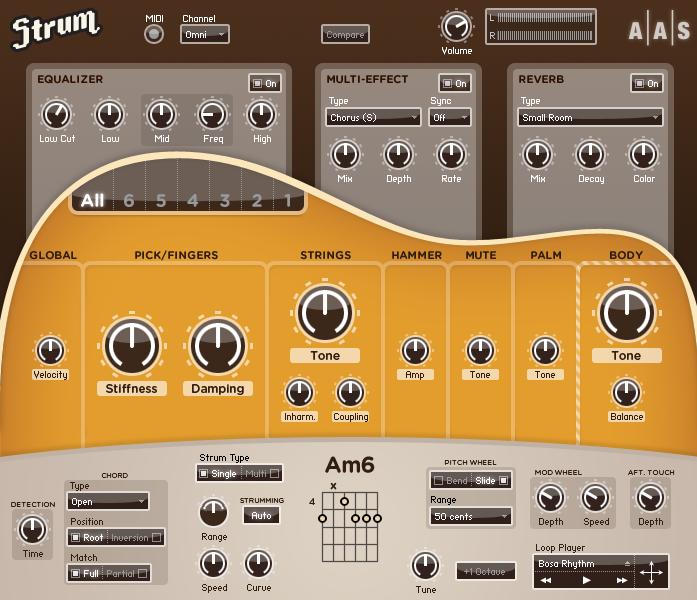697x600 pixels.
Task: Select Partial chord match
Action: click(x=127, y=573)
